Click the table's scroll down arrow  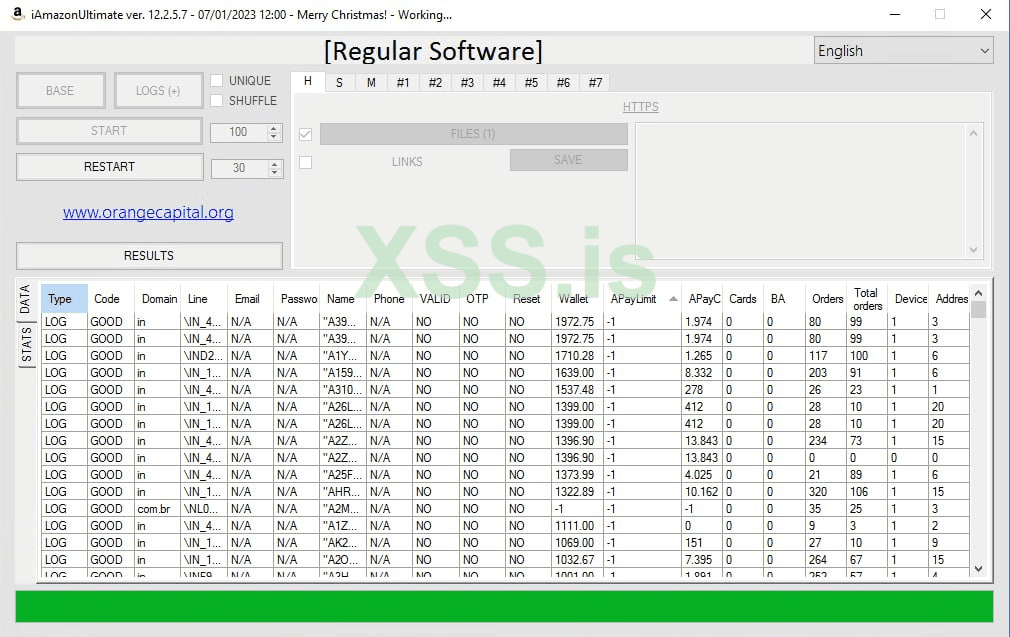pyautogui.click(x=978, y=569)
